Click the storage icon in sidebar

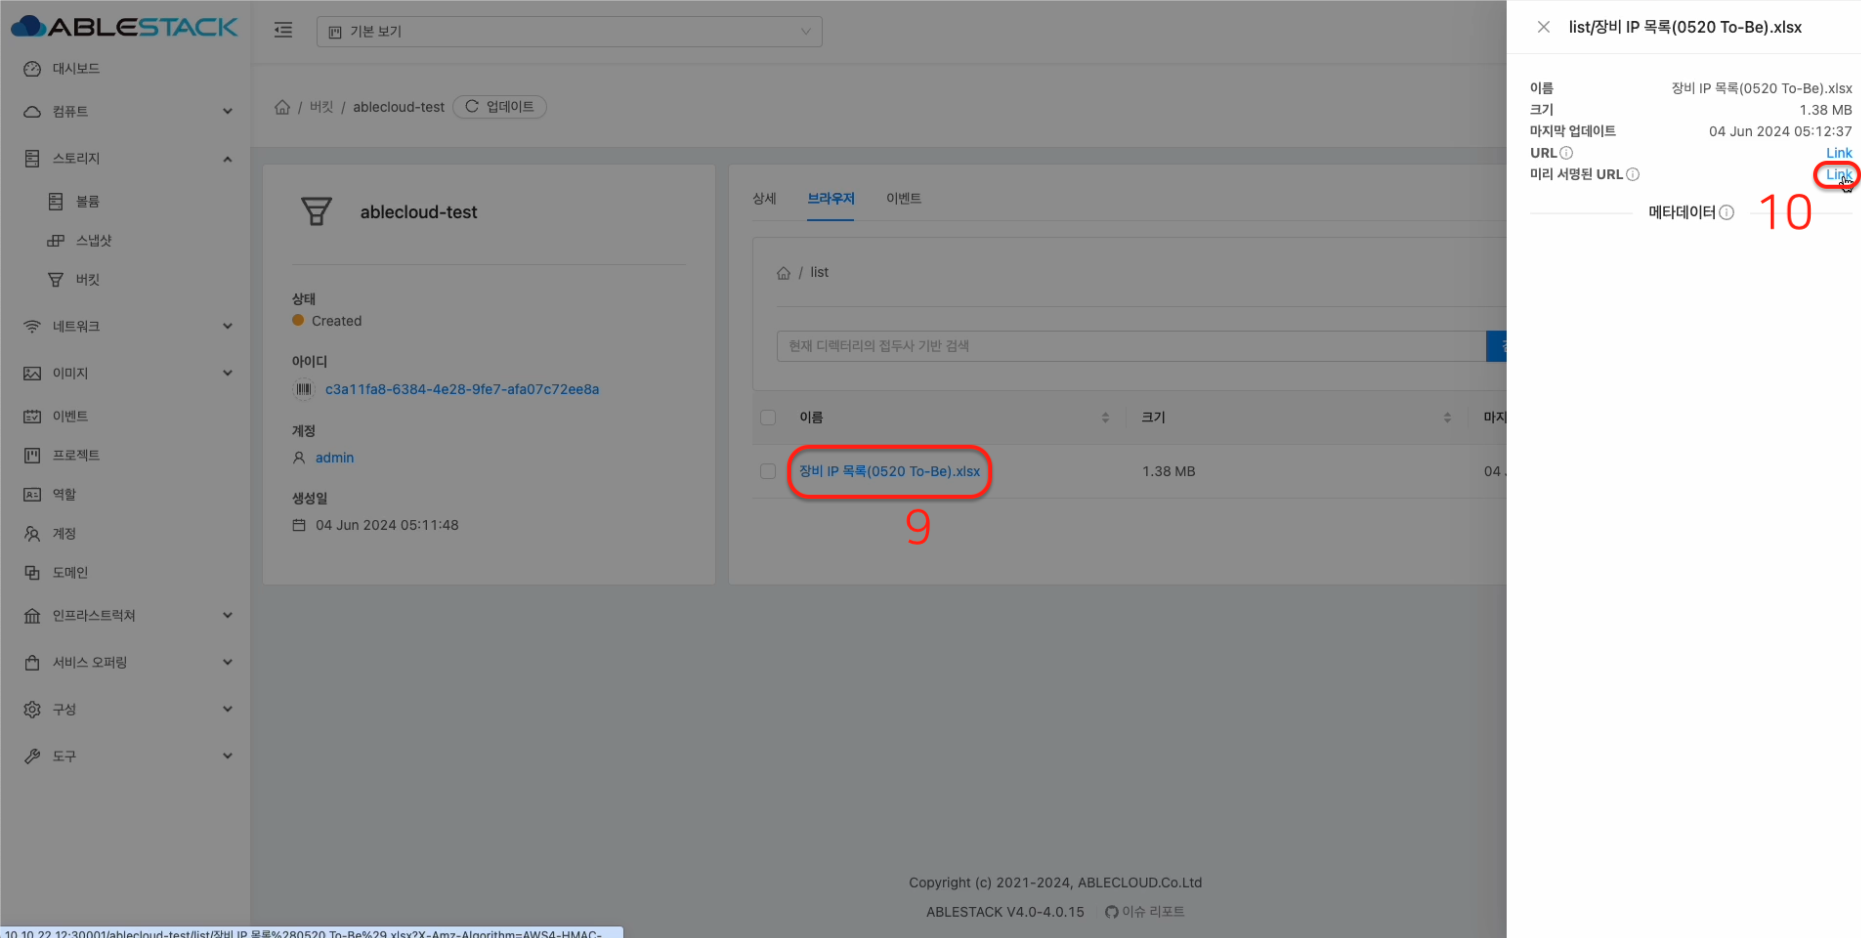tap(32, 159)
